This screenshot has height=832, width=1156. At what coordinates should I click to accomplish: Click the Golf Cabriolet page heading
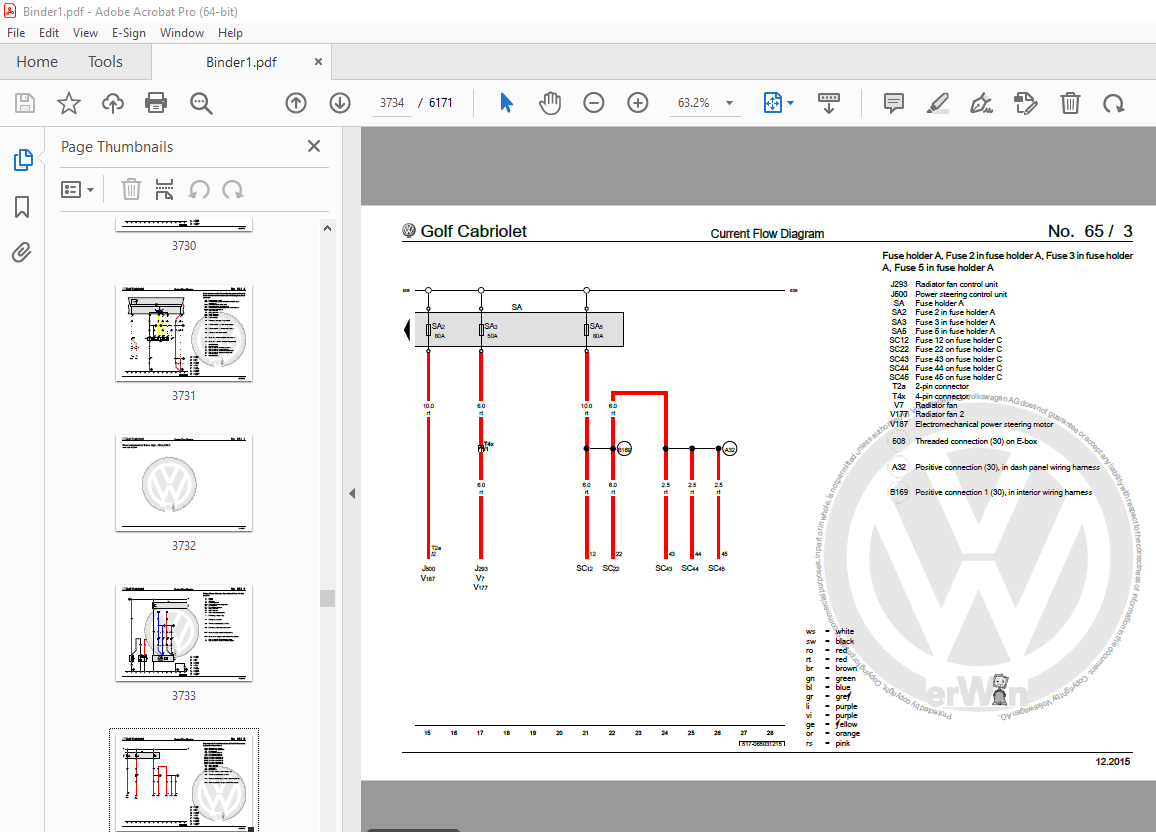tap(473, 231)
